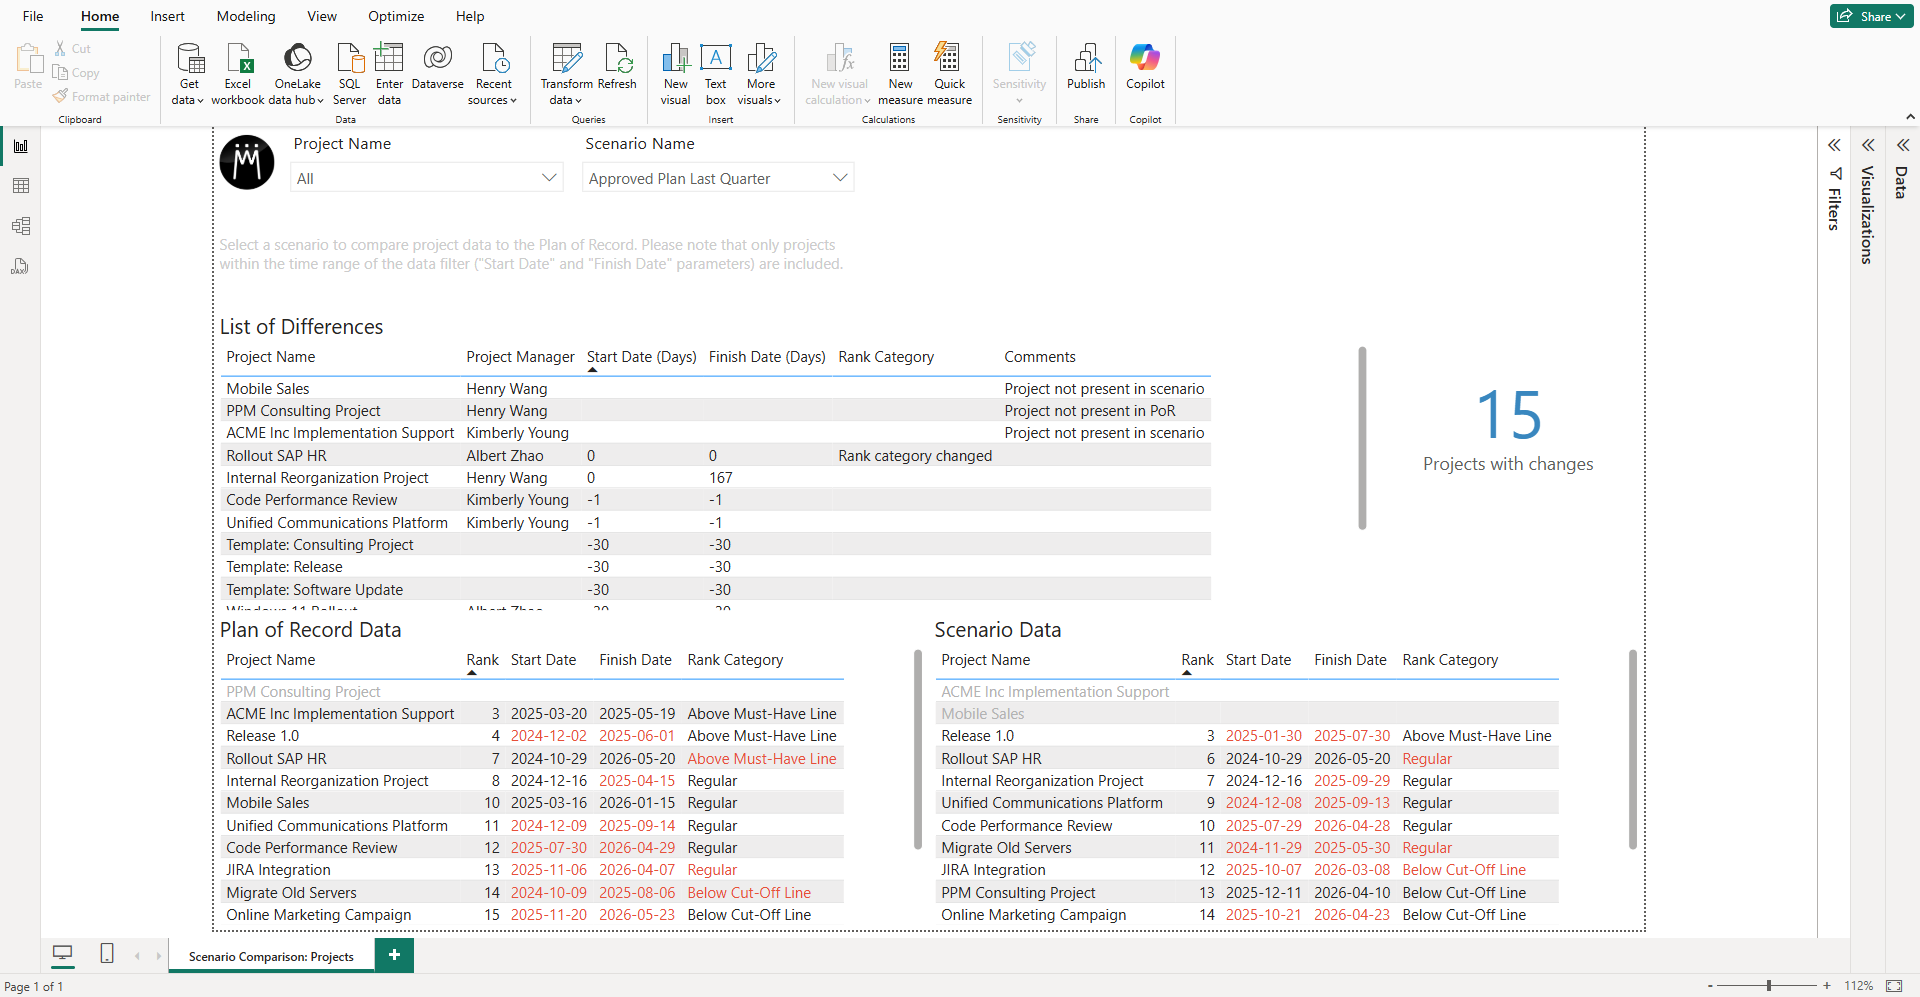The image size is (1920, 997).
Task: Switch to the Insert tab
Action: tap(167, 16)
